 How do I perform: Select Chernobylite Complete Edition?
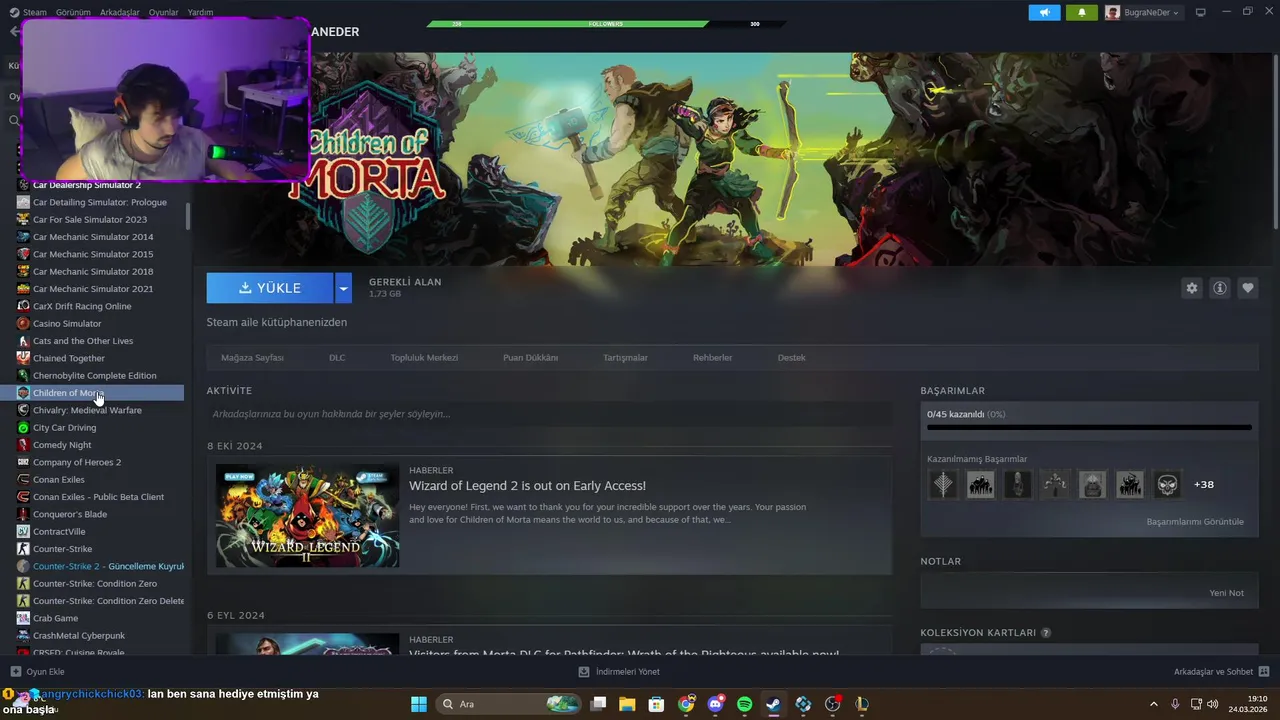pyautogui.click(x=94, y=376)
